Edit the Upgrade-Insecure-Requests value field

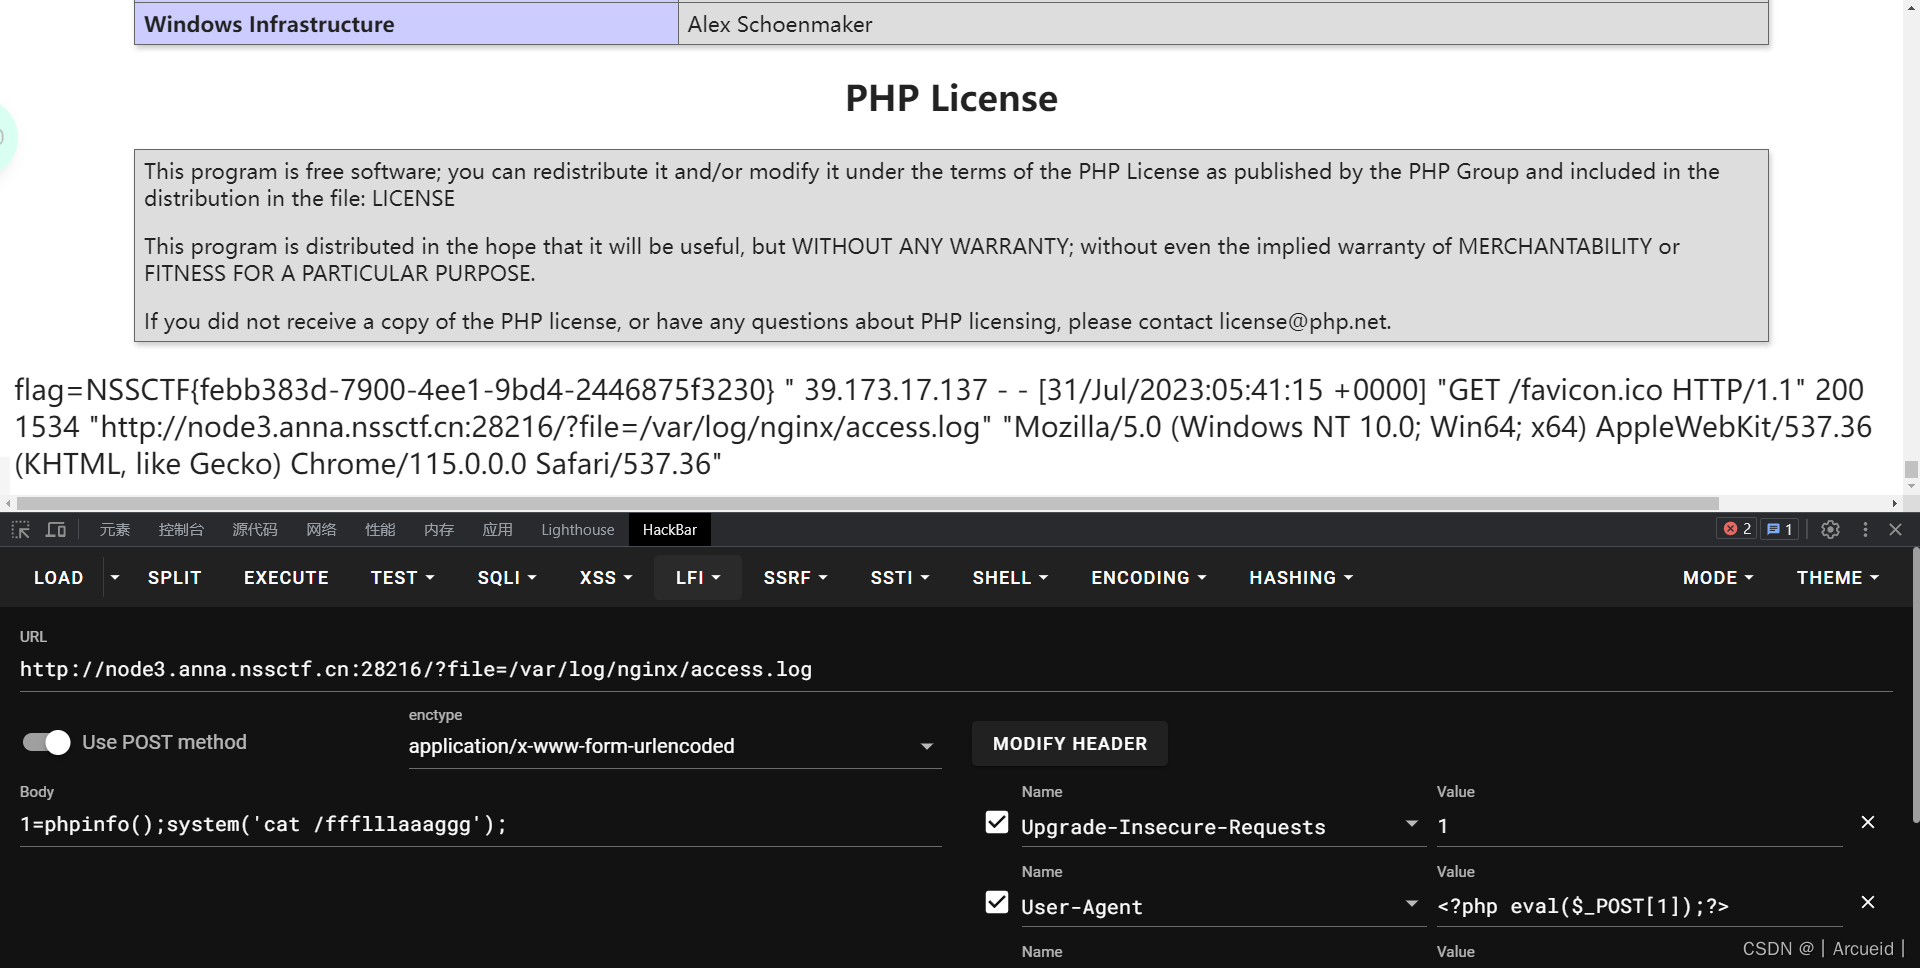(x=1640, y=826)
